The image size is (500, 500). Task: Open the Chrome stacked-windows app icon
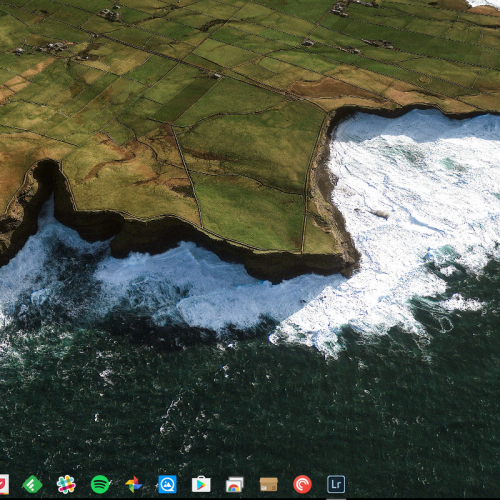(235, 484)
